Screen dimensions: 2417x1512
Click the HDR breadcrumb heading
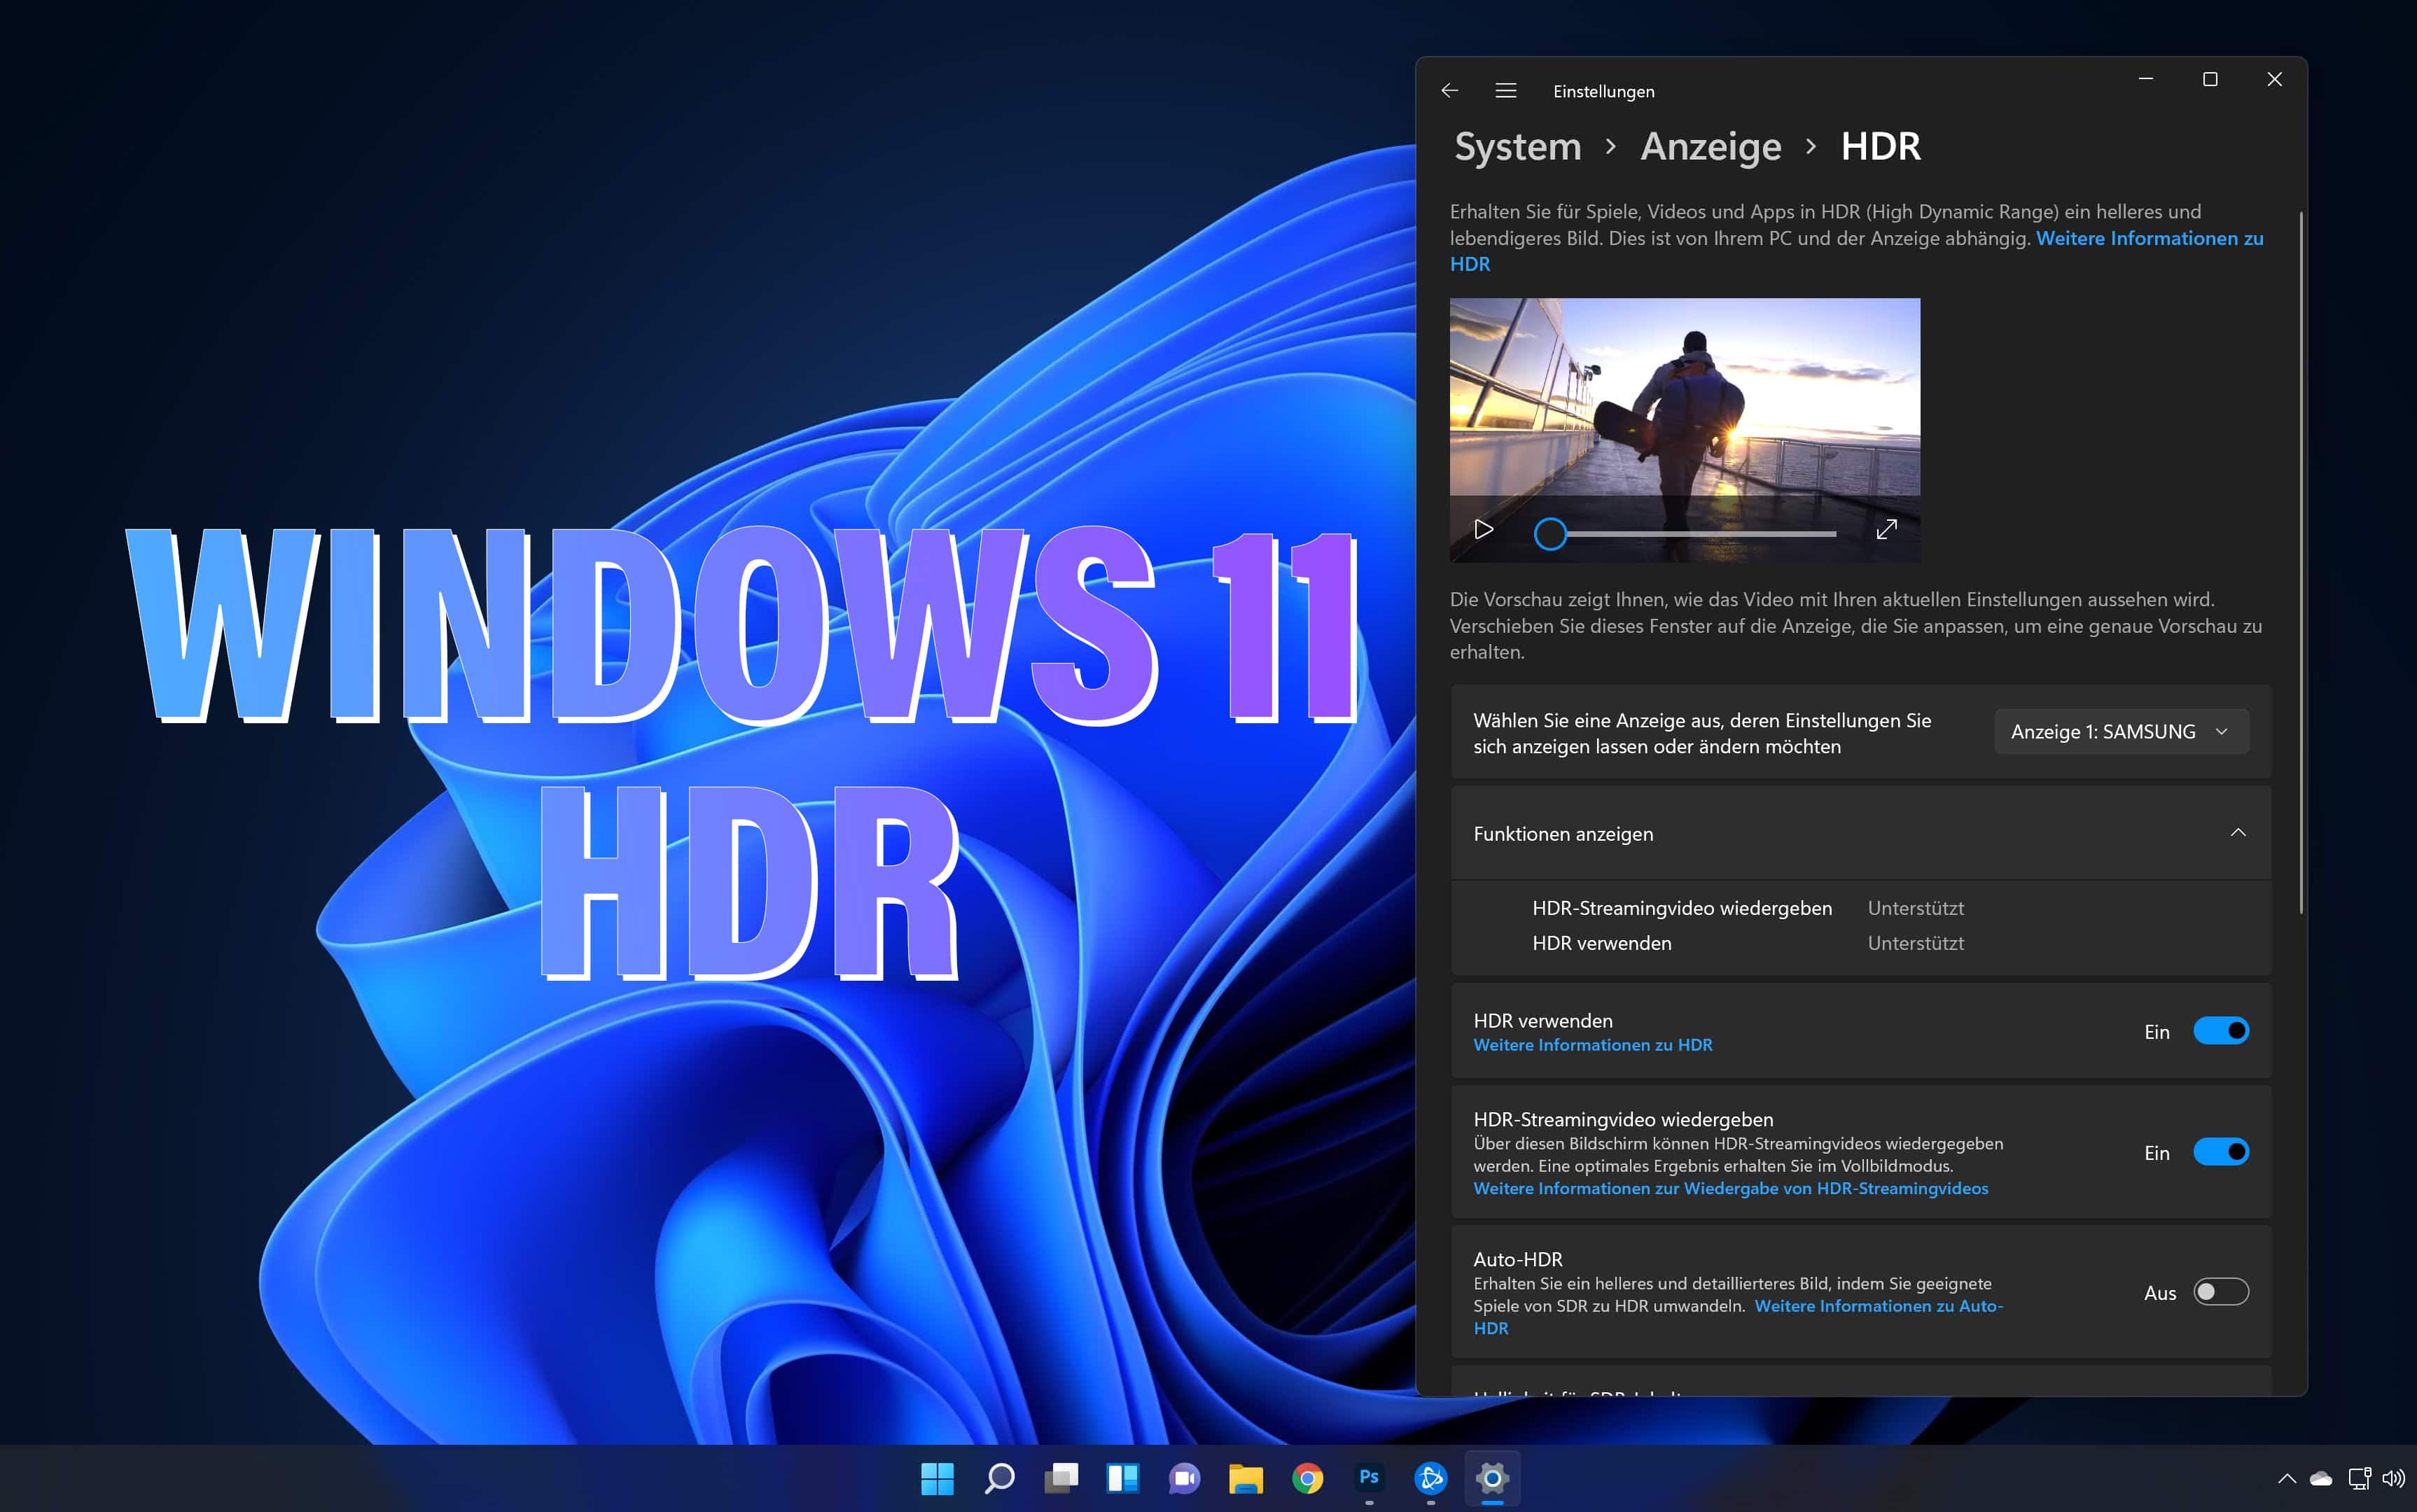tap(1880, 146)
